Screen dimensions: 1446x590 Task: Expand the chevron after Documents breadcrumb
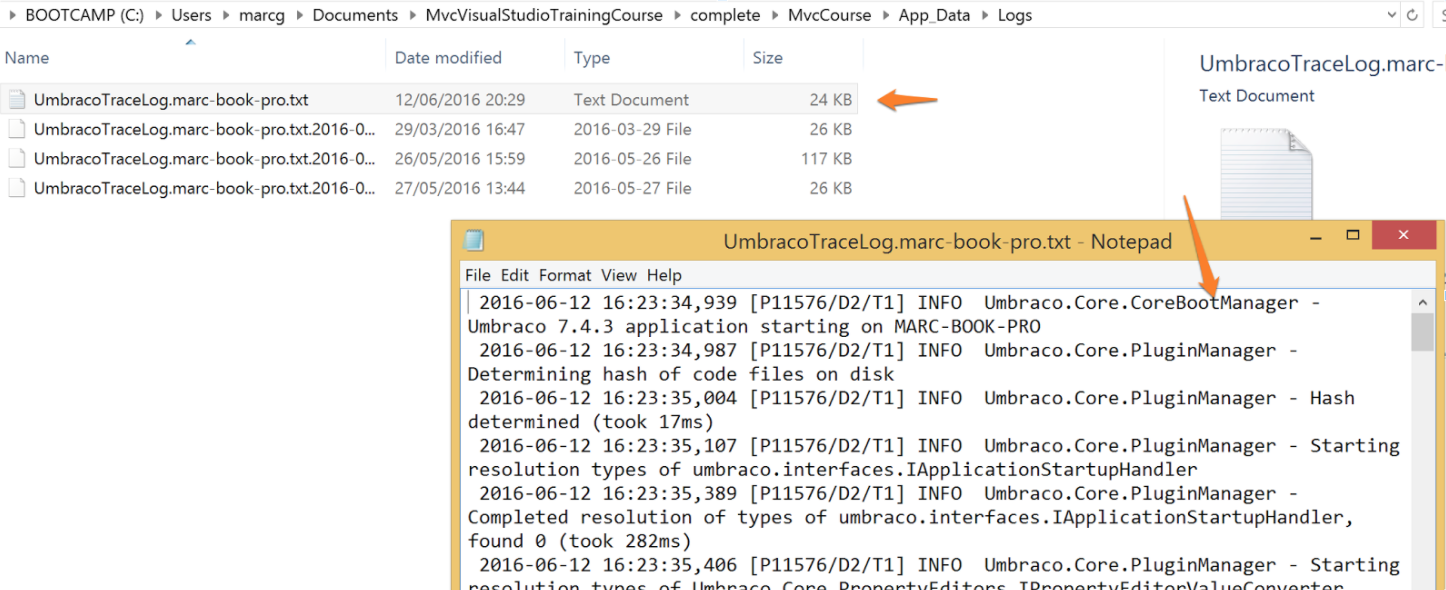(x=411, y=15)
